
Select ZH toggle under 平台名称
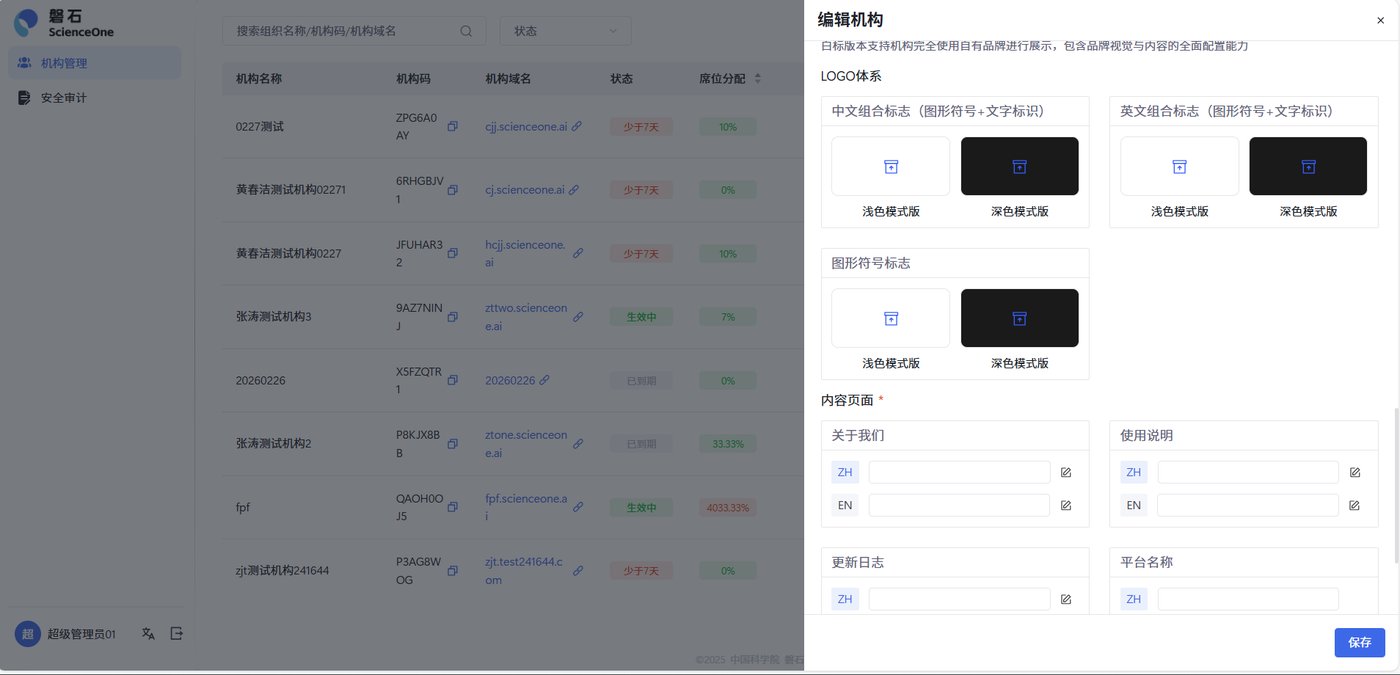click(1133, 598)
